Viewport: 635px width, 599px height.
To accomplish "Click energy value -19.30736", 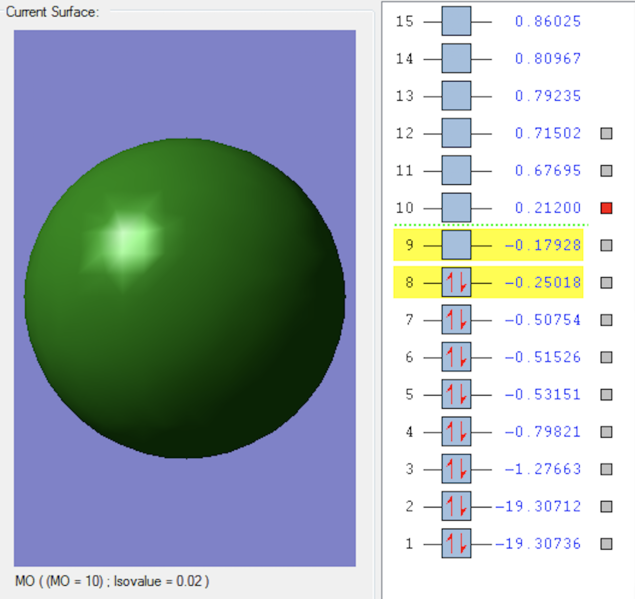I will (538, 543).
